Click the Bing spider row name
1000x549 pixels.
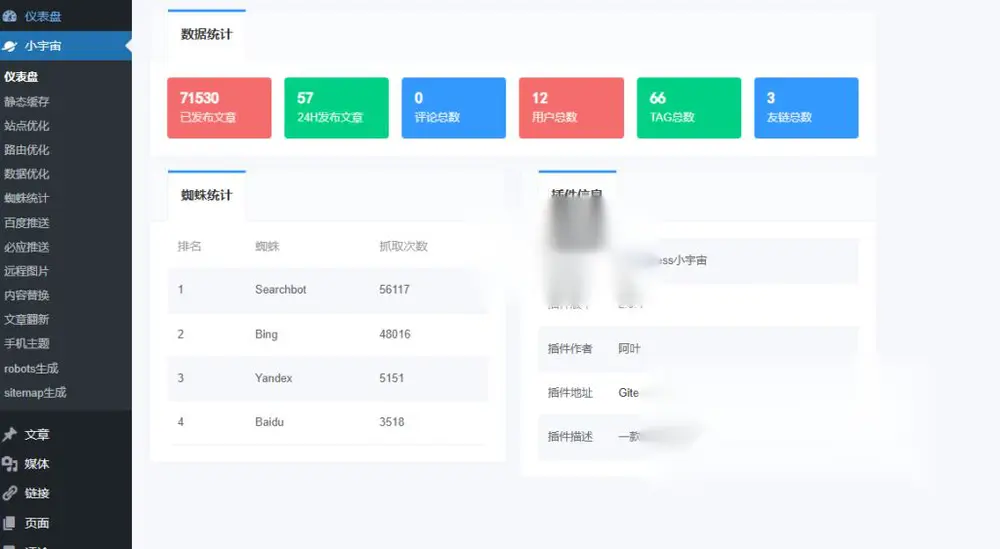coord(266,334)
